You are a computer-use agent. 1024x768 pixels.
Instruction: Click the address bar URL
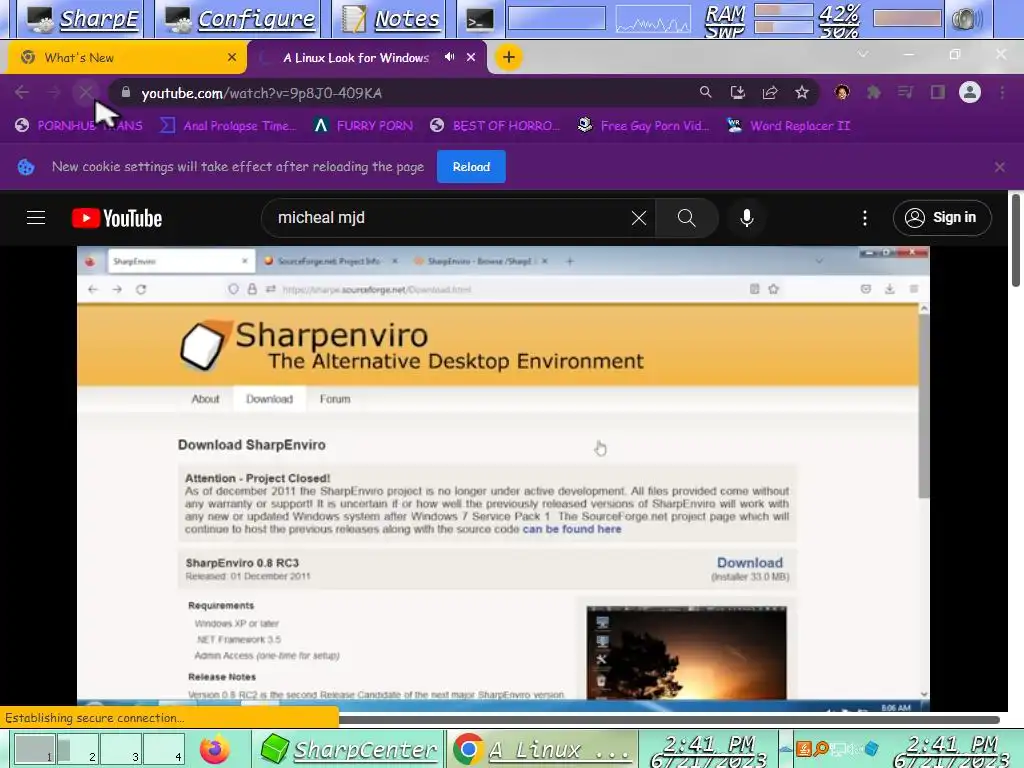click(x=261, y=93)
